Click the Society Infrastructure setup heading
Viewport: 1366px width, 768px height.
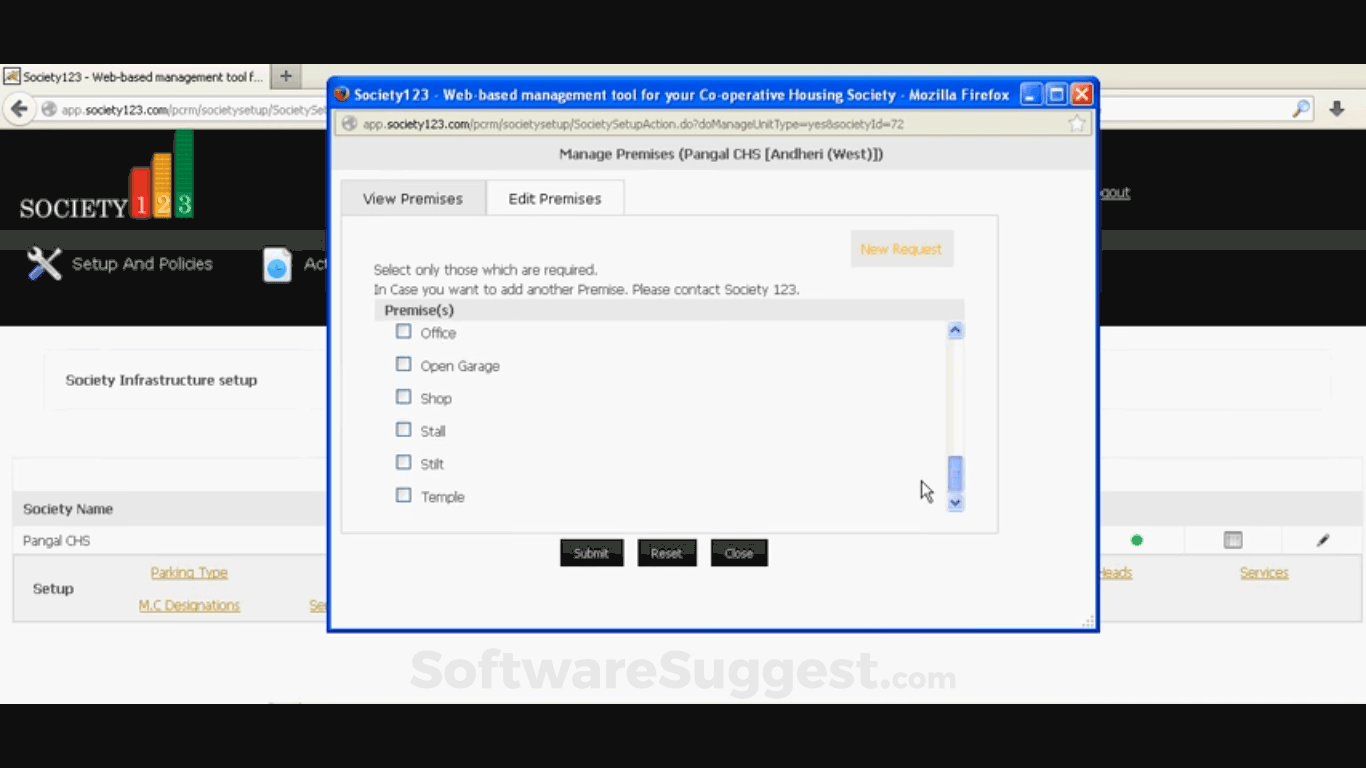(161, 380)
